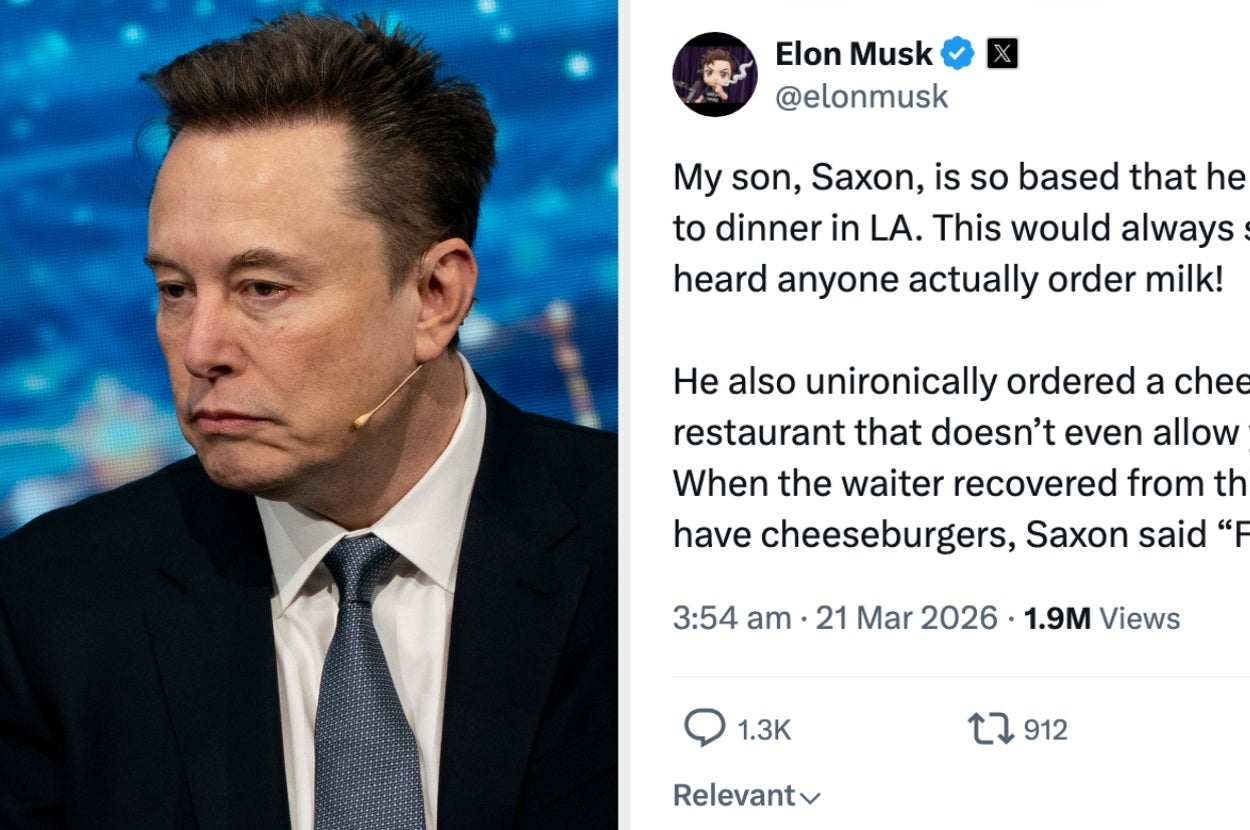Screen dimensions: 1250x830
Task: Click the line mentioning 'order milk'
Action: click(948, 281)
